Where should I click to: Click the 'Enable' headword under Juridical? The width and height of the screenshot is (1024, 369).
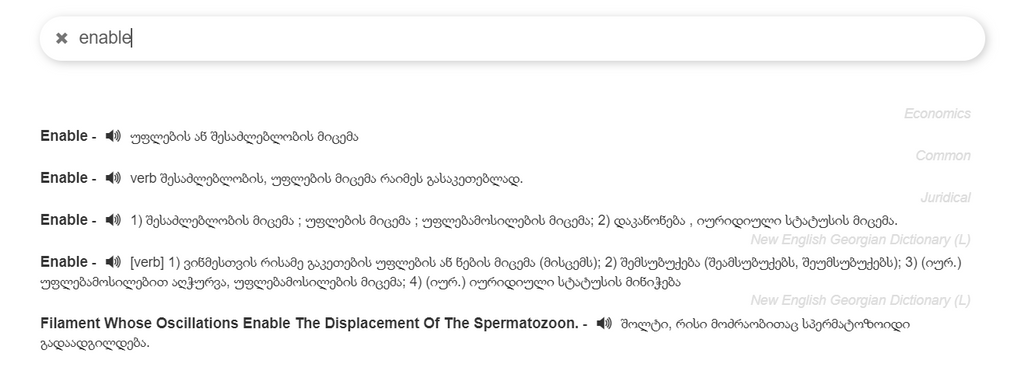click(x=64, y=219)
